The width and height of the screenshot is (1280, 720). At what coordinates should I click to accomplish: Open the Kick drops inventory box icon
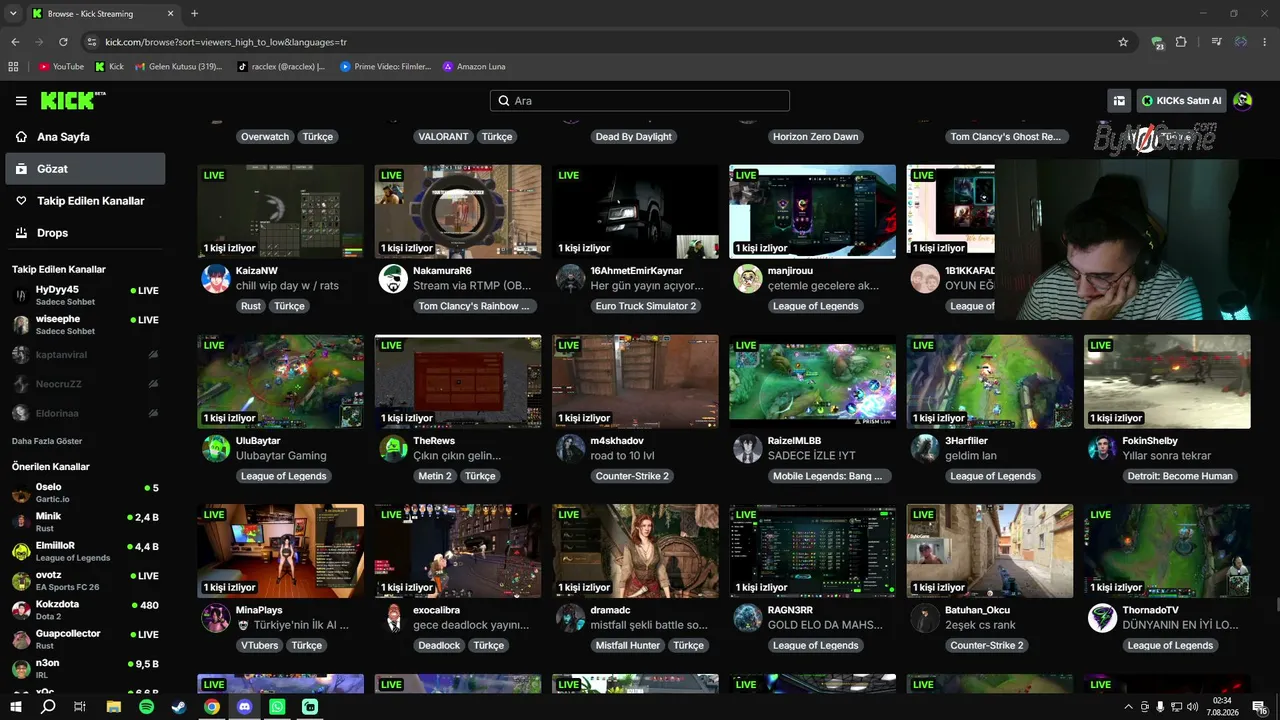click(1119, 101)
